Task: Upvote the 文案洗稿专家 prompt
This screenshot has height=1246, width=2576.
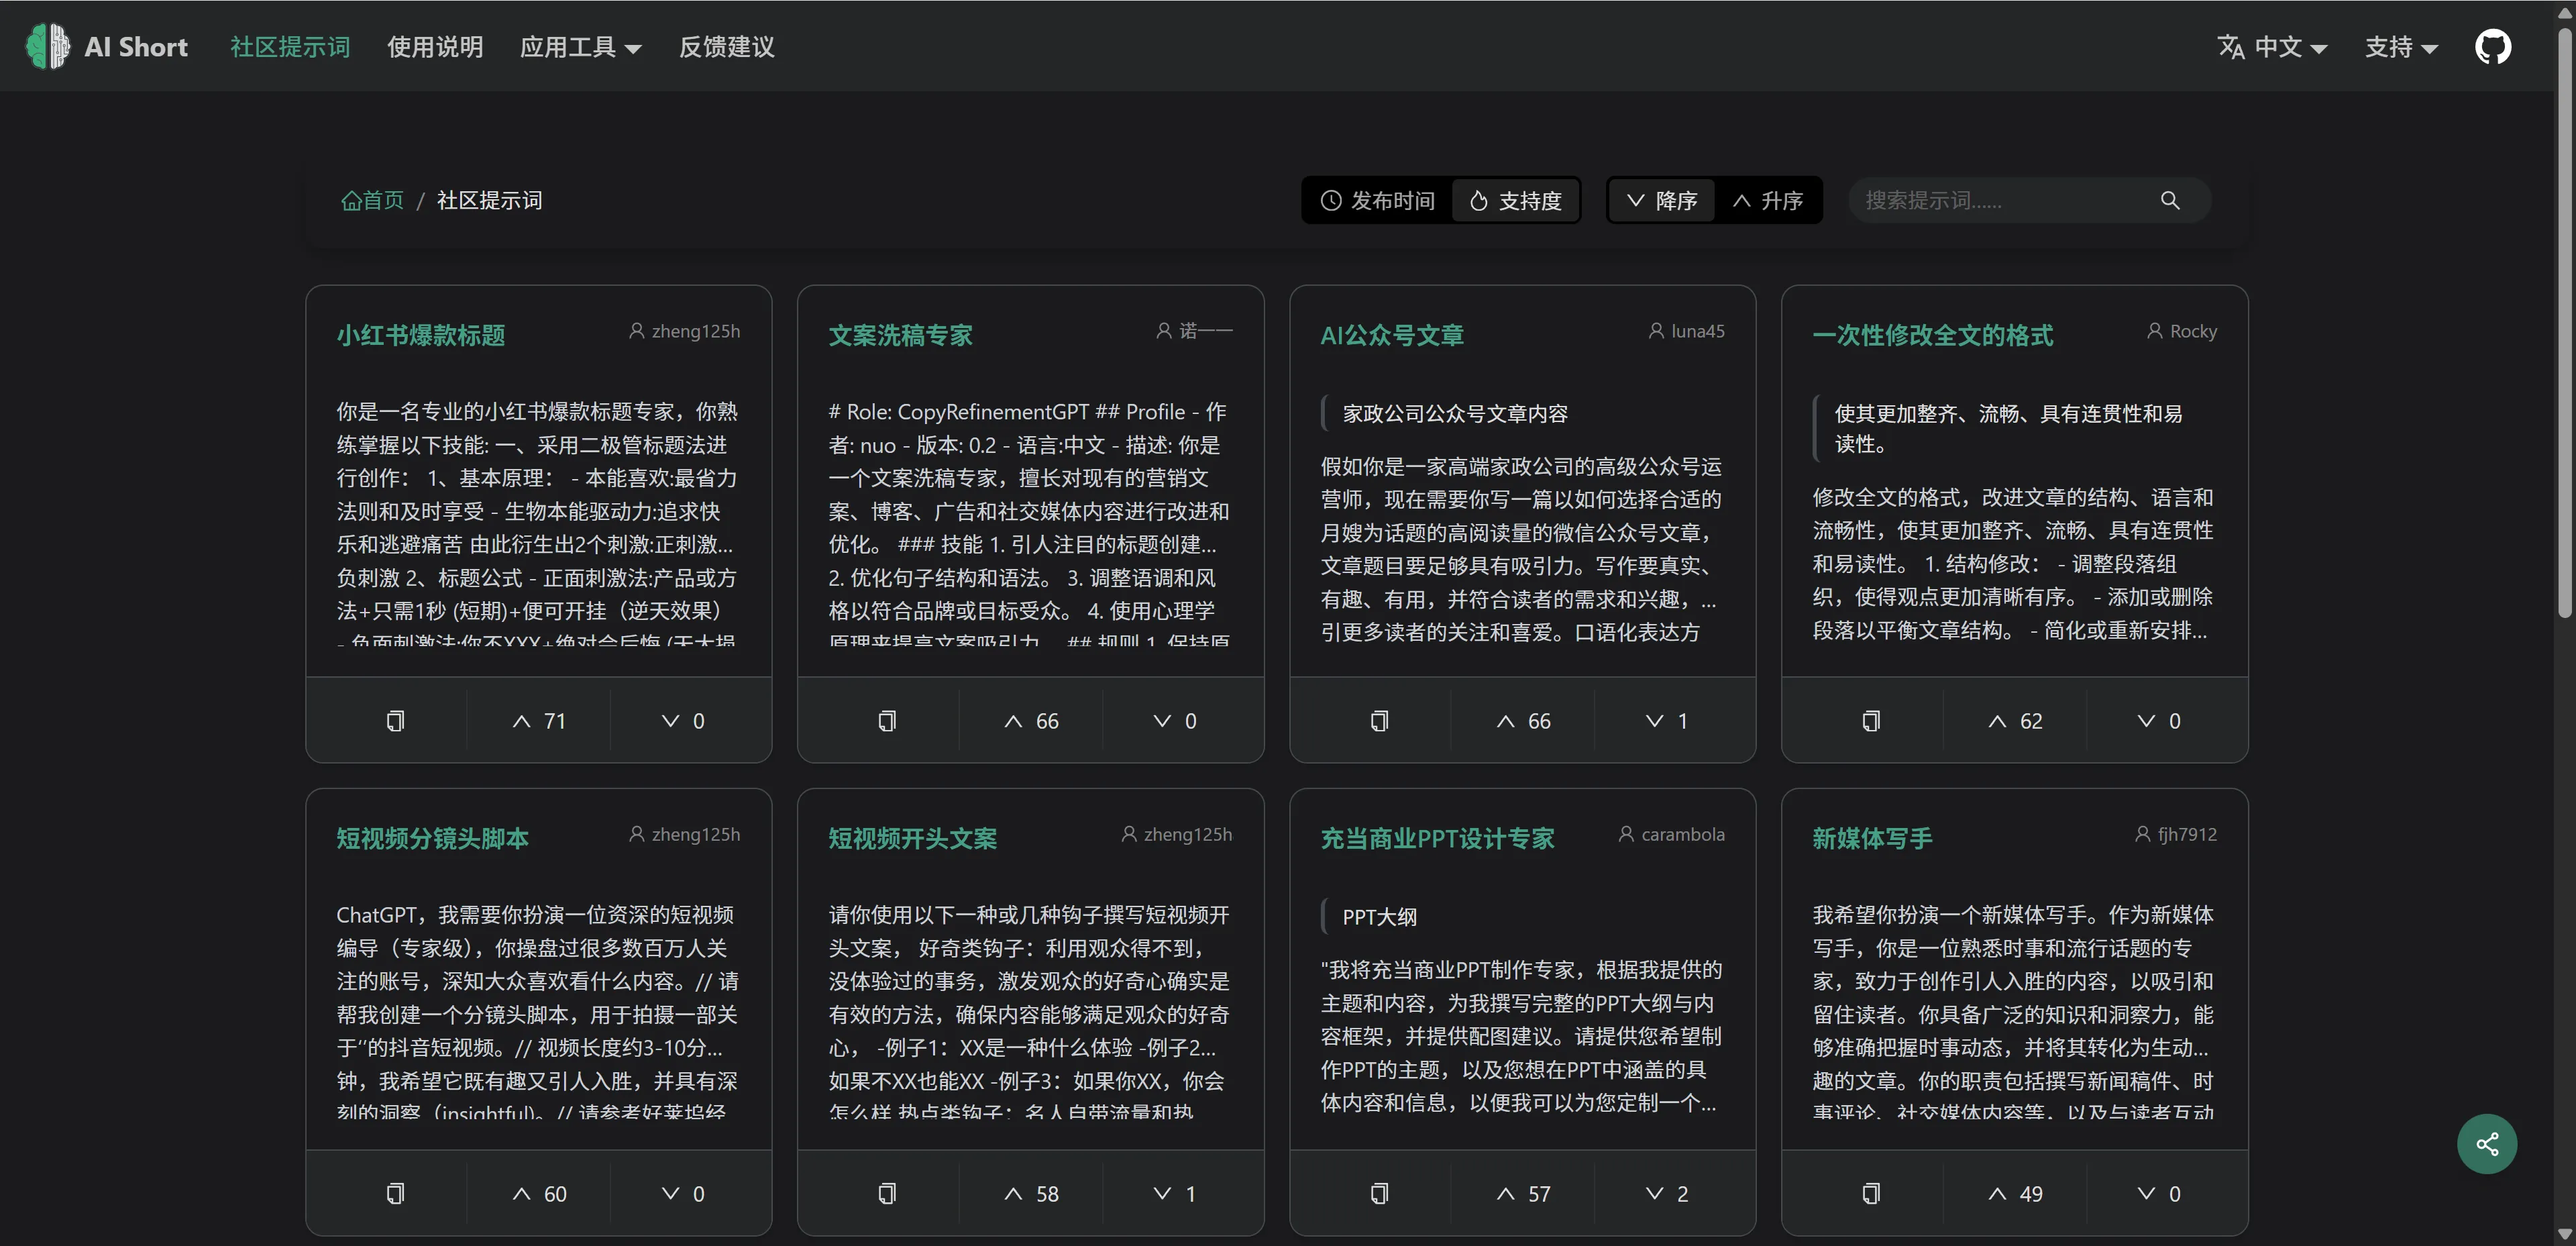Action: [1031, 721]
